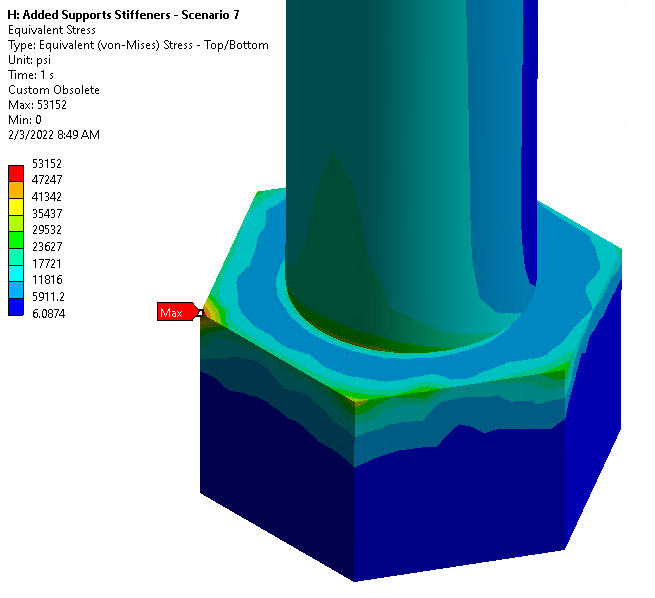The width and height of the screenshot is (655, 598).
Task: Click legend value 47247
Action: 47,180
